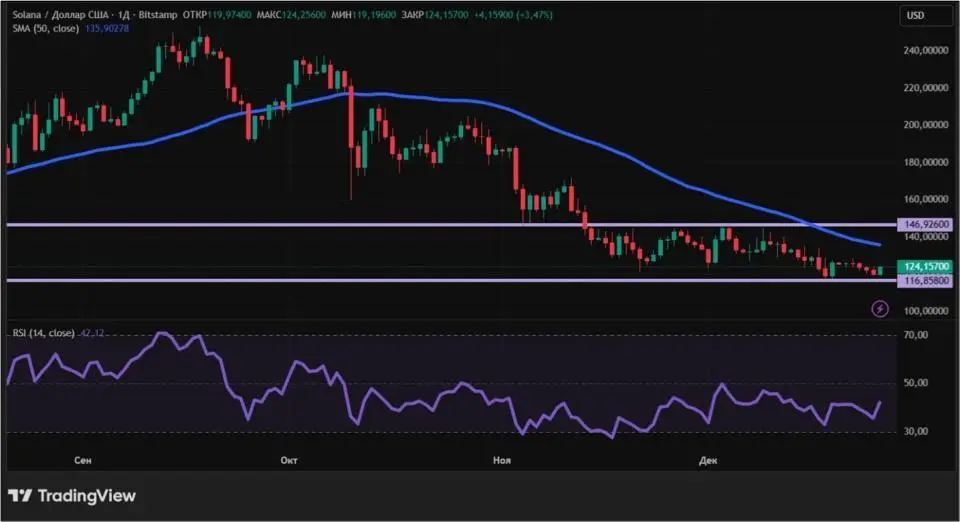
Task: Click the Сен month label on time axis
Action: click(84, 460)
